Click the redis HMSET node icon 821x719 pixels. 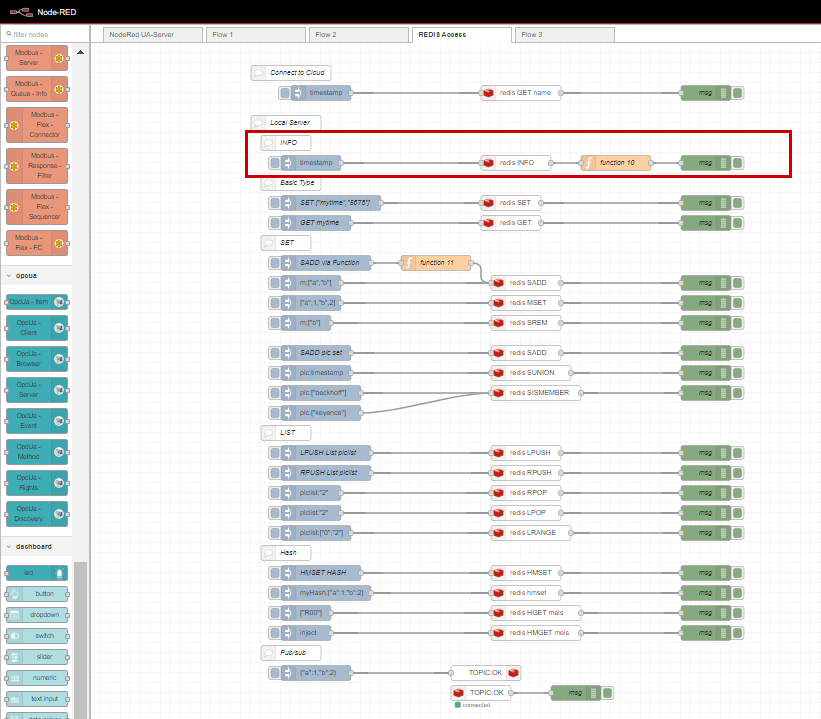[x=498, y=573]
